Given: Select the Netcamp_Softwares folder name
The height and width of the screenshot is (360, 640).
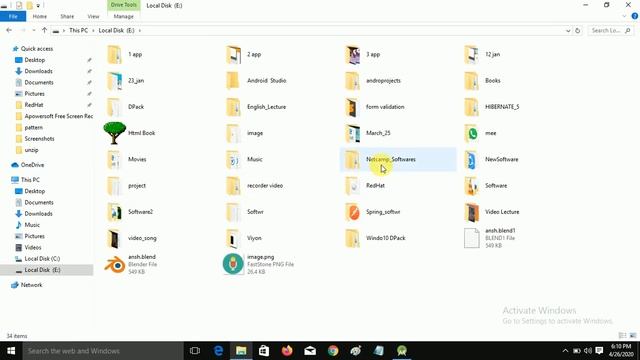Looking at the screenshot, I should 391,160.
